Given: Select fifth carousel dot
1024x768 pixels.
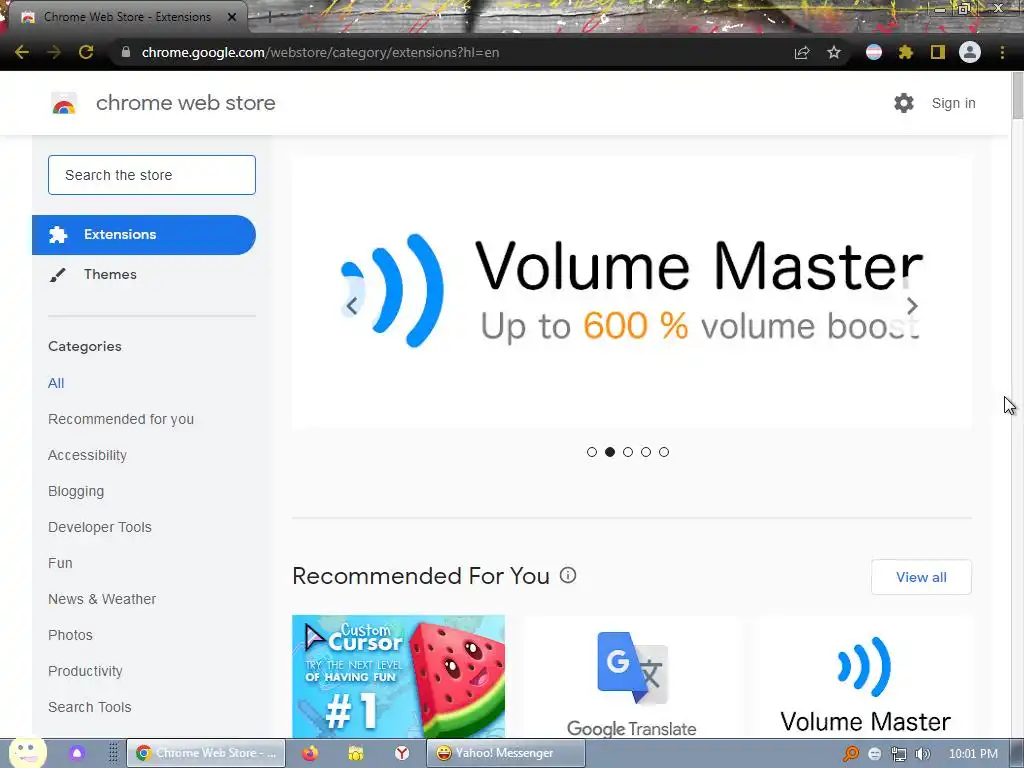Looking at the screenshot, I should tap(664, 452).
